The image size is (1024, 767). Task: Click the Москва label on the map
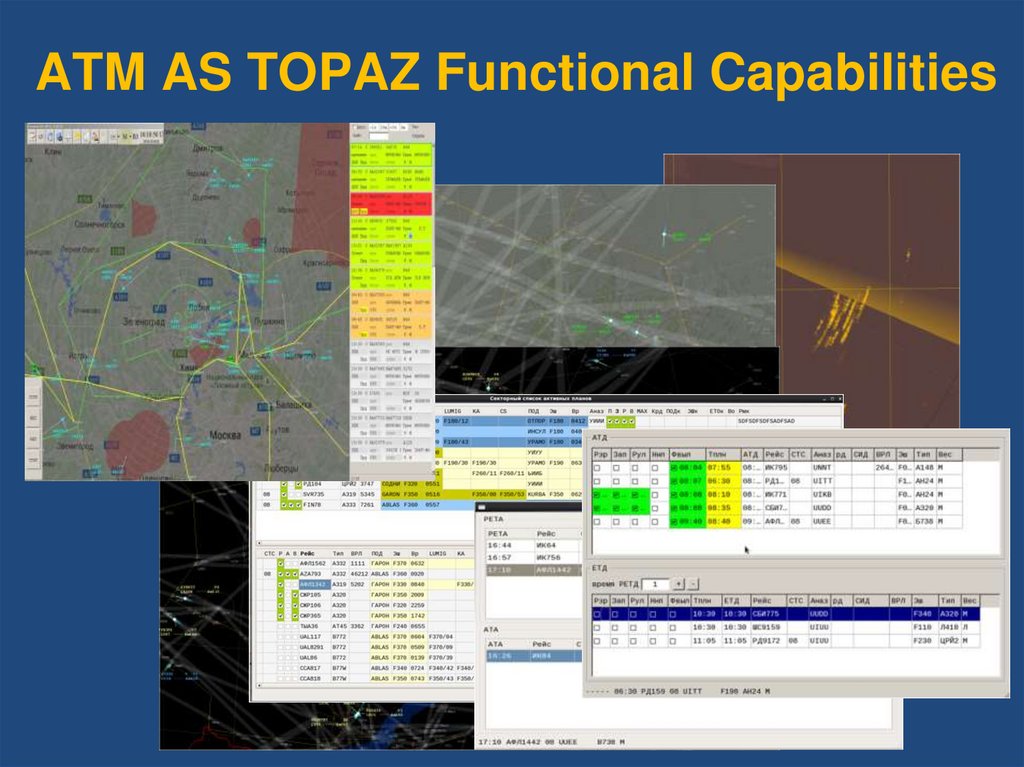pyautogui.click(x=225, y=435)
